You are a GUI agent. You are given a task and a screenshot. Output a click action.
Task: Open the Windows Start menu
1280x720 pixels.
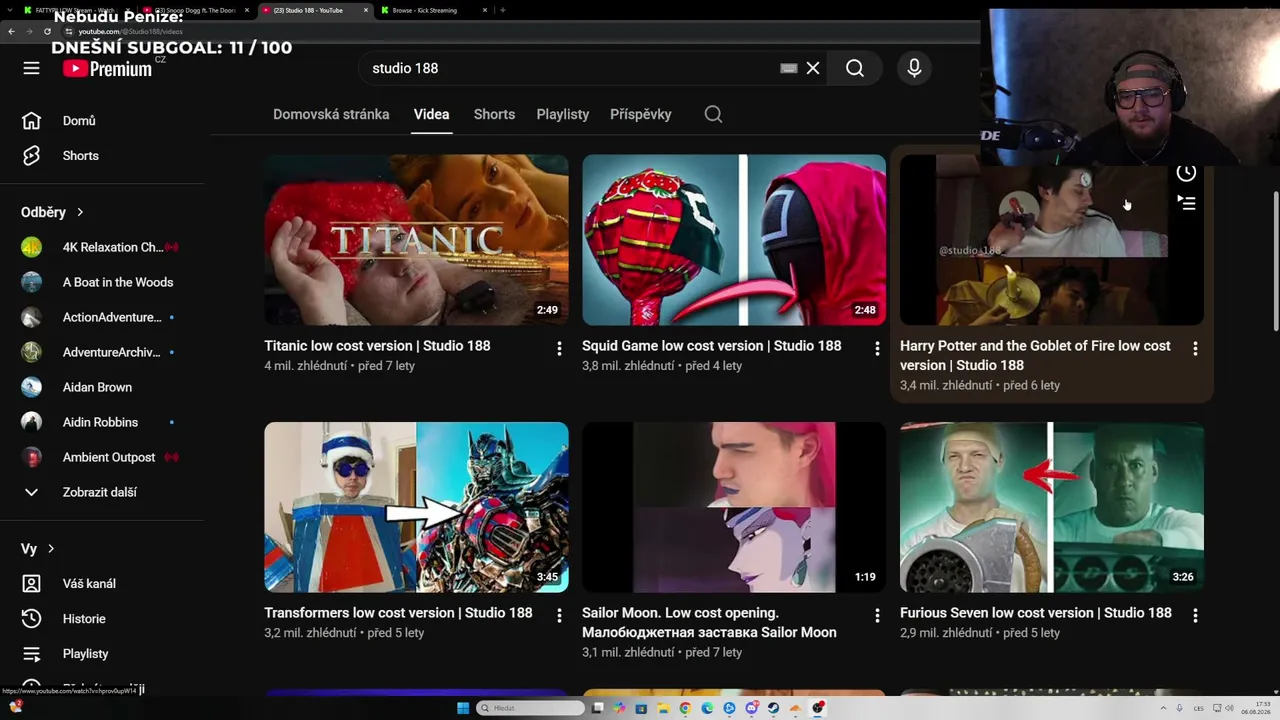coord(463,708)
